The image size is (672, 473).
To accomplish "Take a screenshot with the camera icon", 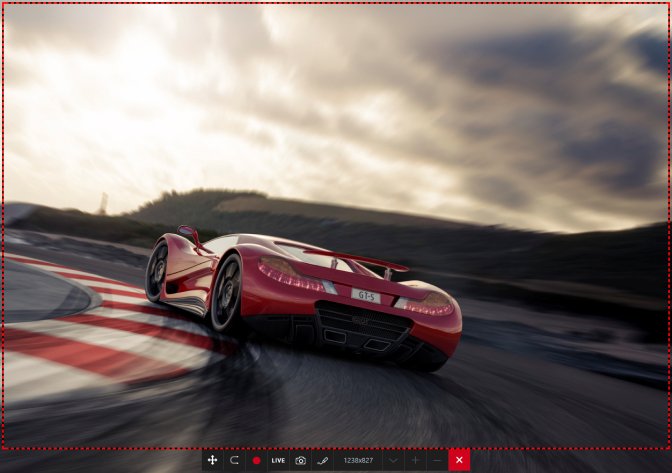I will click(300, 460).
